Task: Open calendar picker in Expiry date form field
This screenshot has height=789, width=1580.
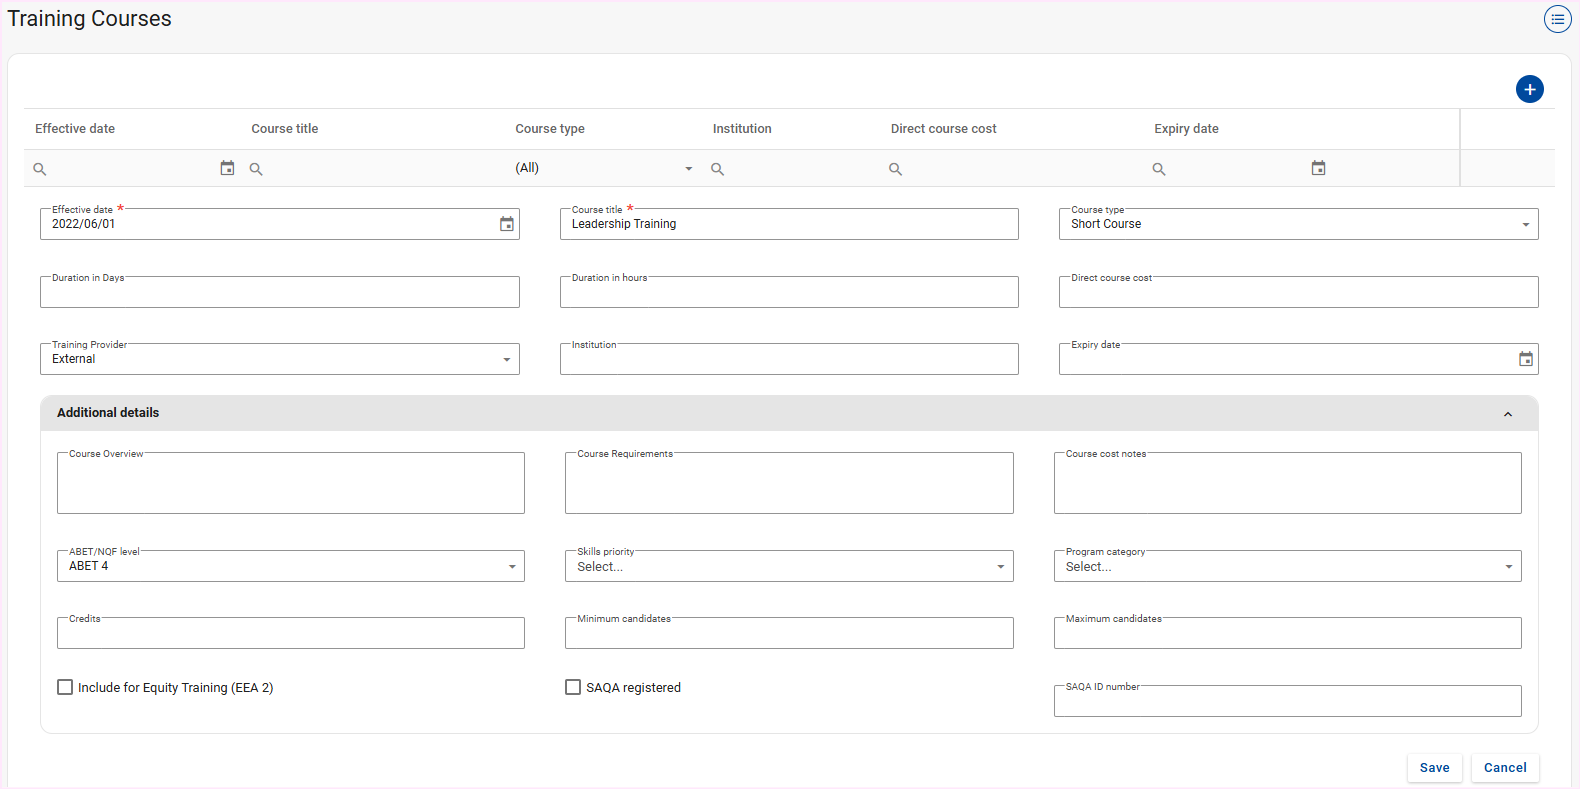Action: [1525, 359]
